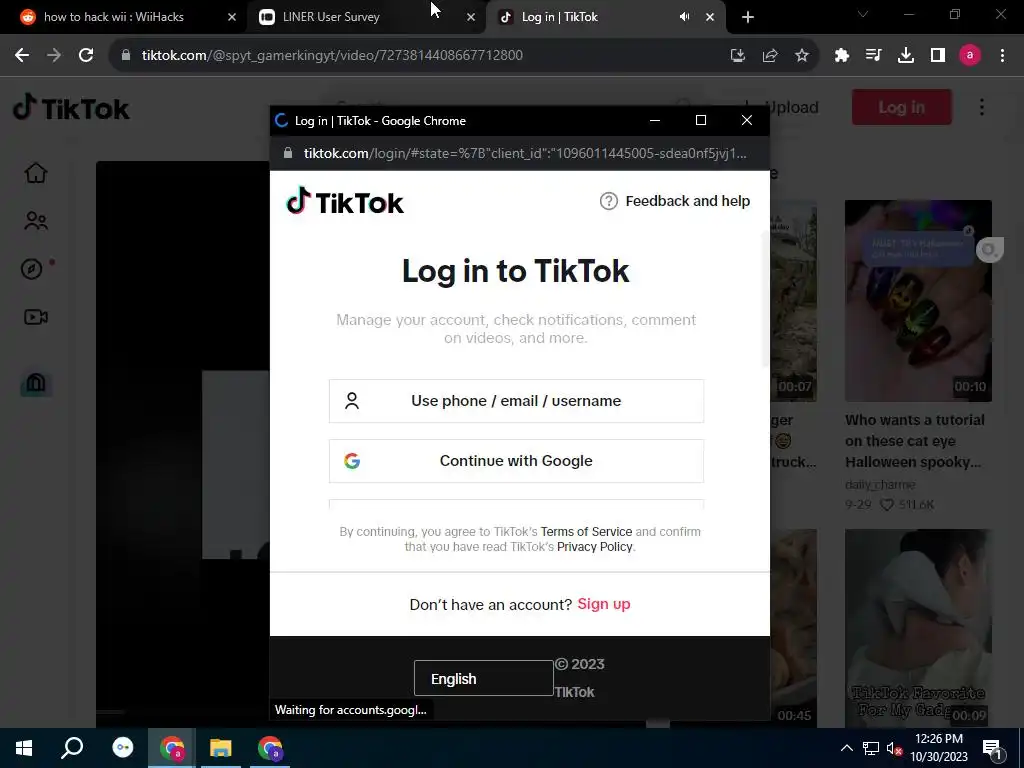Open a new browser tab
The image size is (1024, 768).
tap(748, 17)
